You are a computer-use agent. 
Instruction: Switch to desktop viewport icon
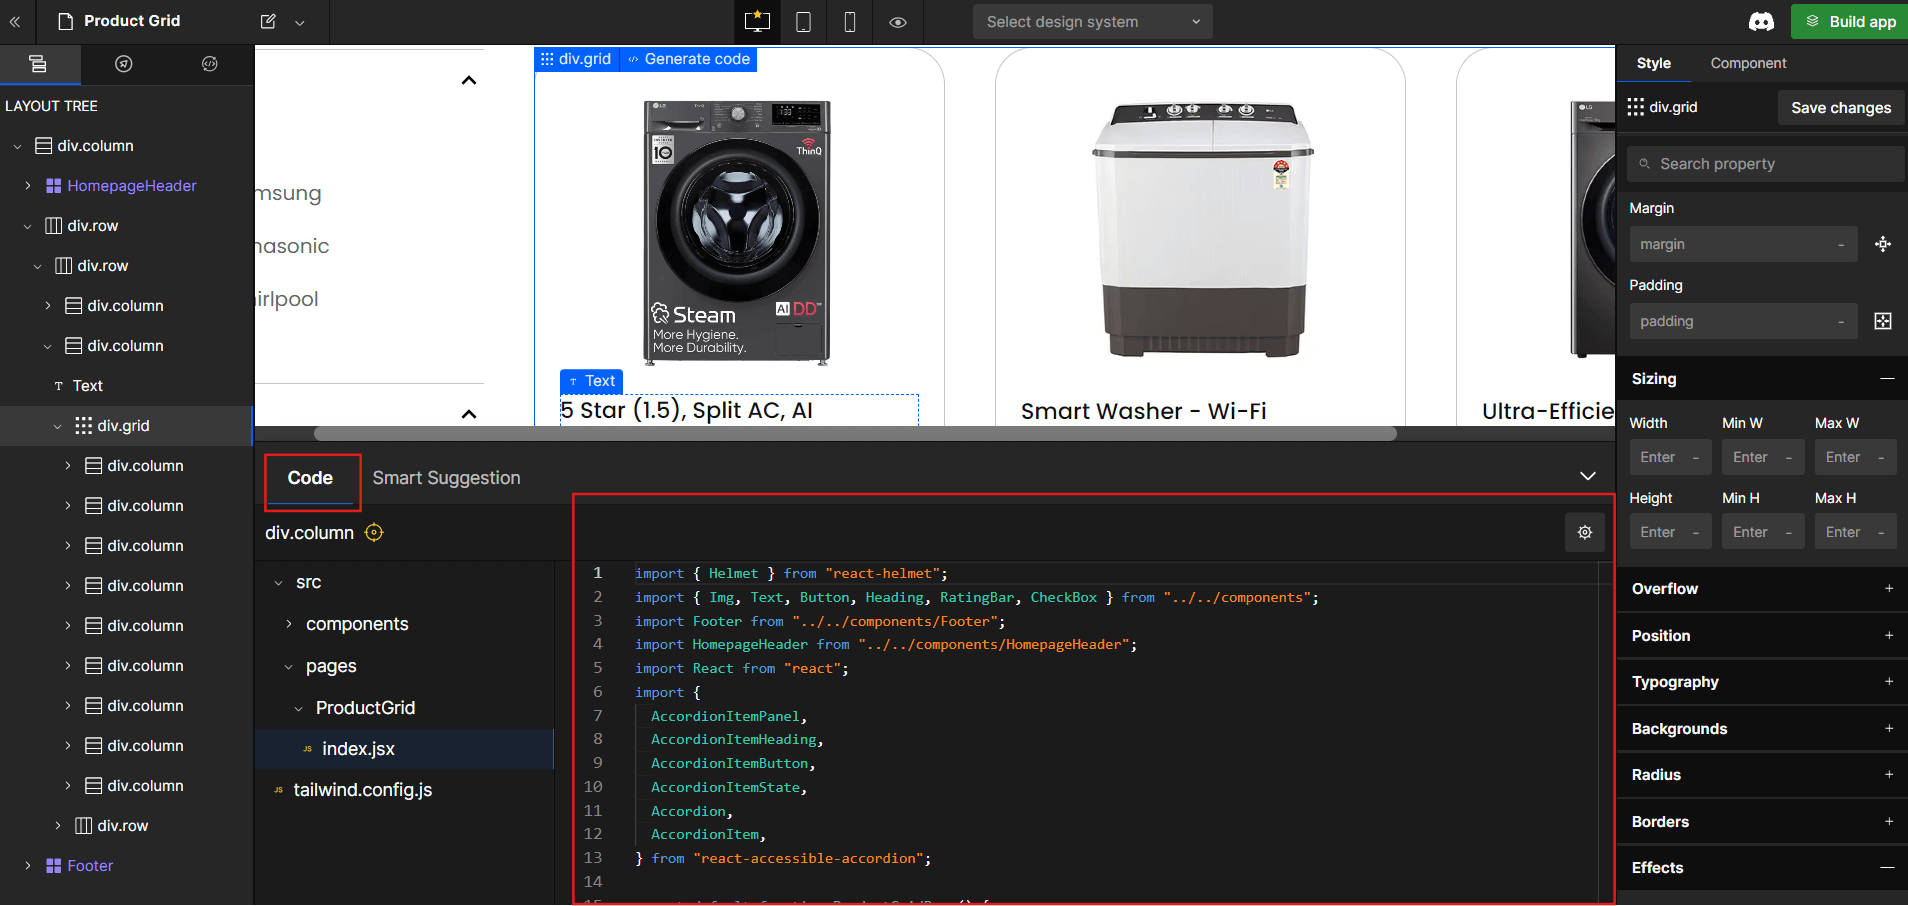(757, 21)
